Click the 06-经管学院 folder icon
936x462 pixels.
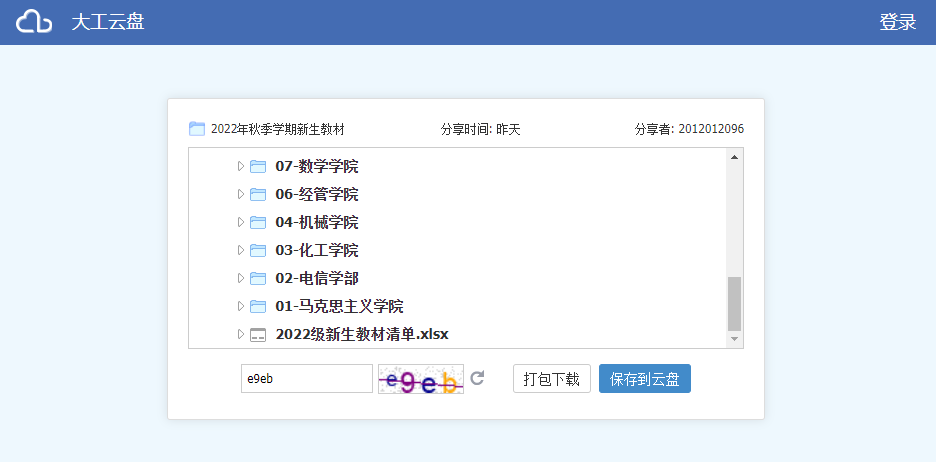(258, 194)
